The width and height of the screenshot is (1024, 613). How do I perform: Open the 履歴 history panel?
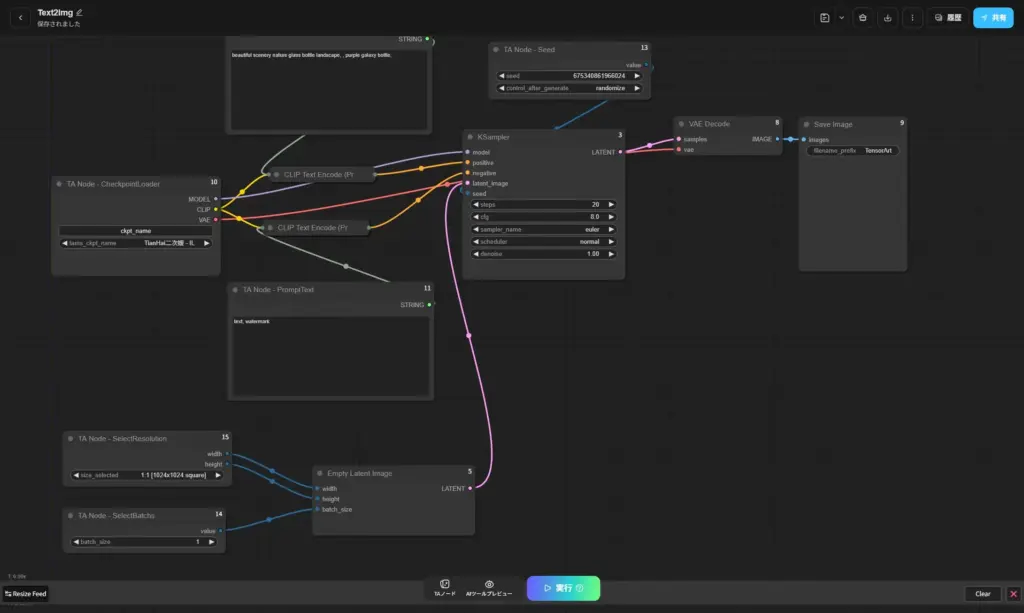pyautogui.click(x=948, y=18)
